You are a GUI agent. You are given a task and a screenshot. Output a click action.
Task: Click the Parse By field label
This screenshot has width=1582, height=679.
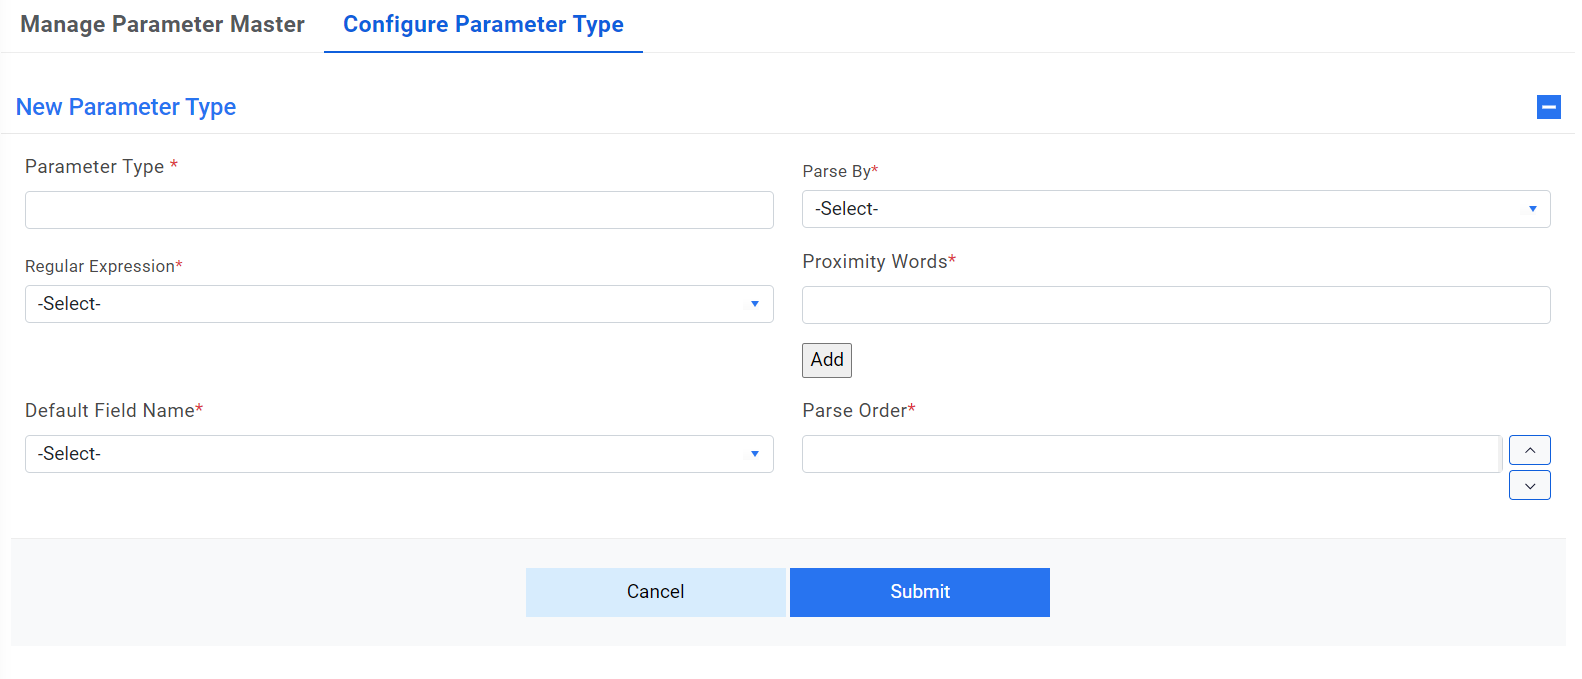pos(839,171)
